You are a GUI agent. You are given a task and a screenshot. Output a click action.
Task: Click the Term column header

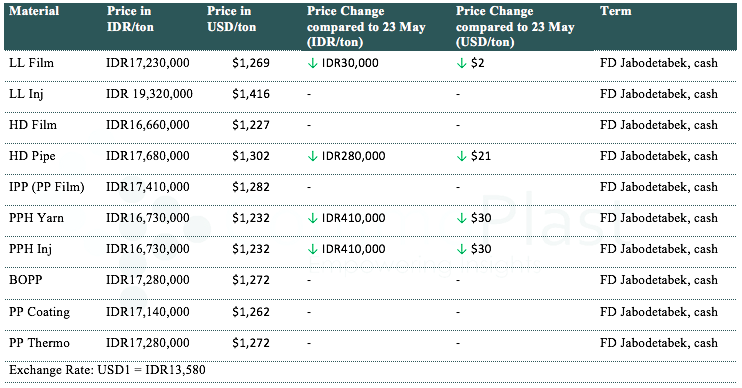tap(616, 11)
